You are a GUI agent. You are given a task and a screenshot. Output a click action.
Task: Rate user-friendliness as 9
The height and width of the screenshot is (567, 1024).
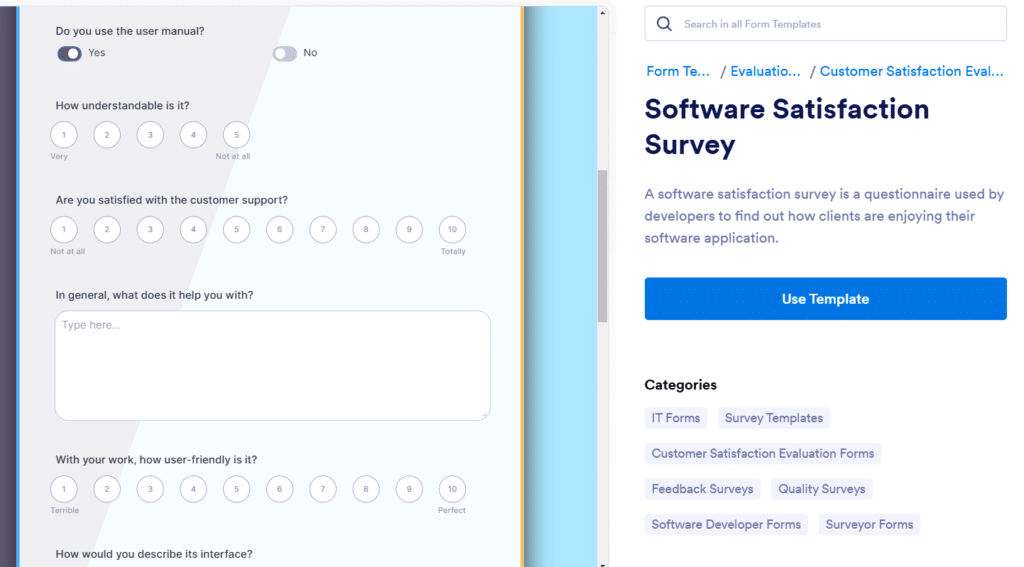[409, 489]
